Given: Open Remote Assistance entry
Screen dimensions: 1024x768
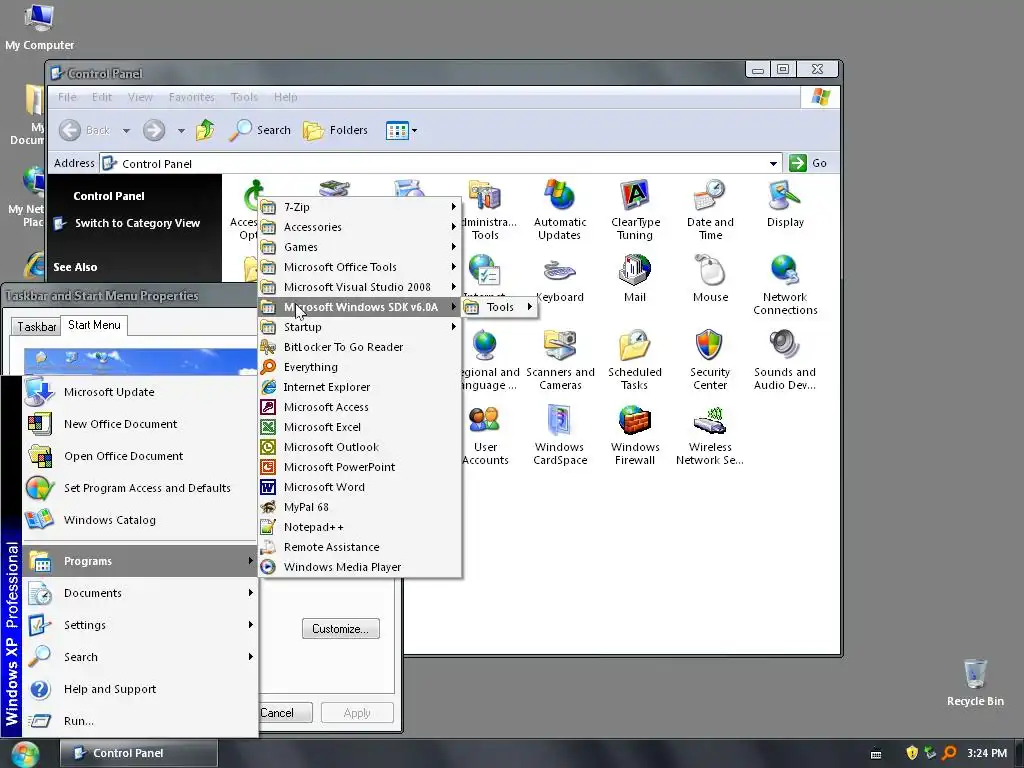Looking at the screenshot, I should [360, 547].
